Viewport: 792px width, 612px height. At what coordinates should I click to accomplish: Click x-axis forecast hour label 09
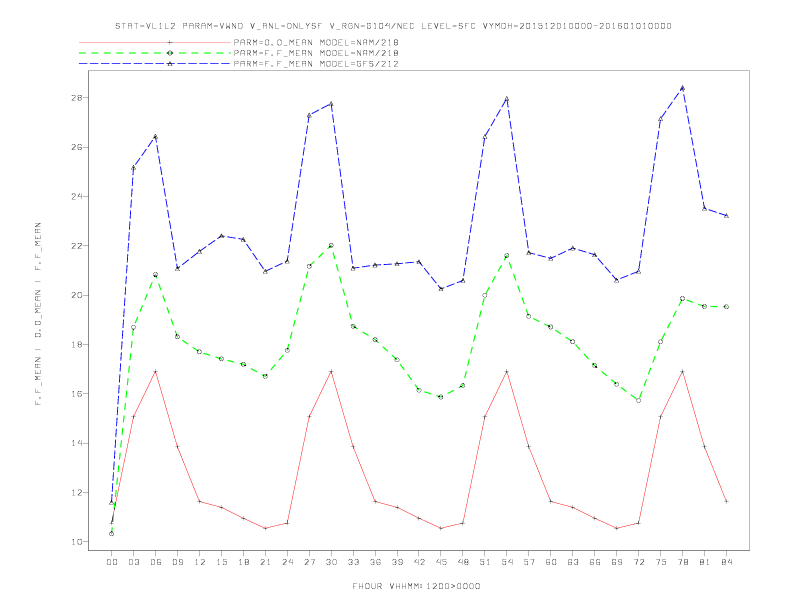pos(177,562)
